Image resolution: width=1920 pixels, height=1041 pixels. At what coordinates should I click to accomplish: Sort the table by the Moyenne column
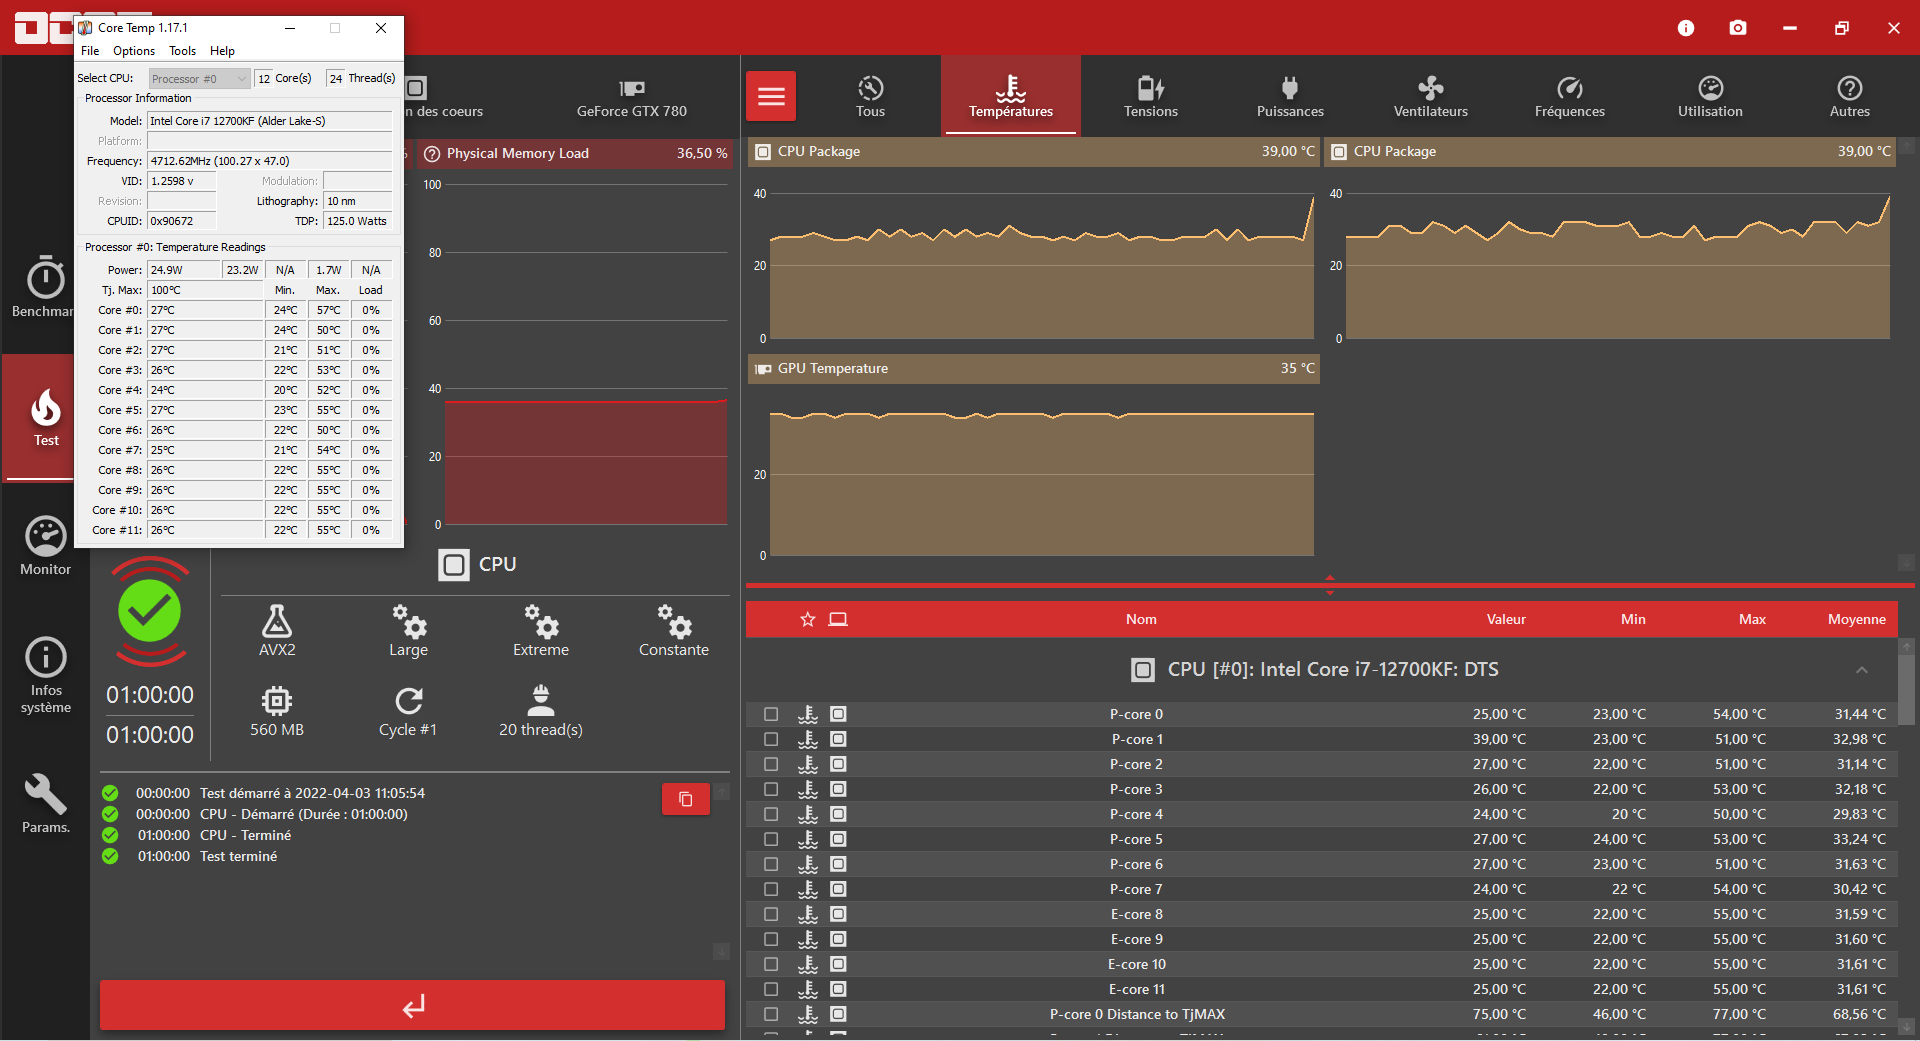point(1857,620)
